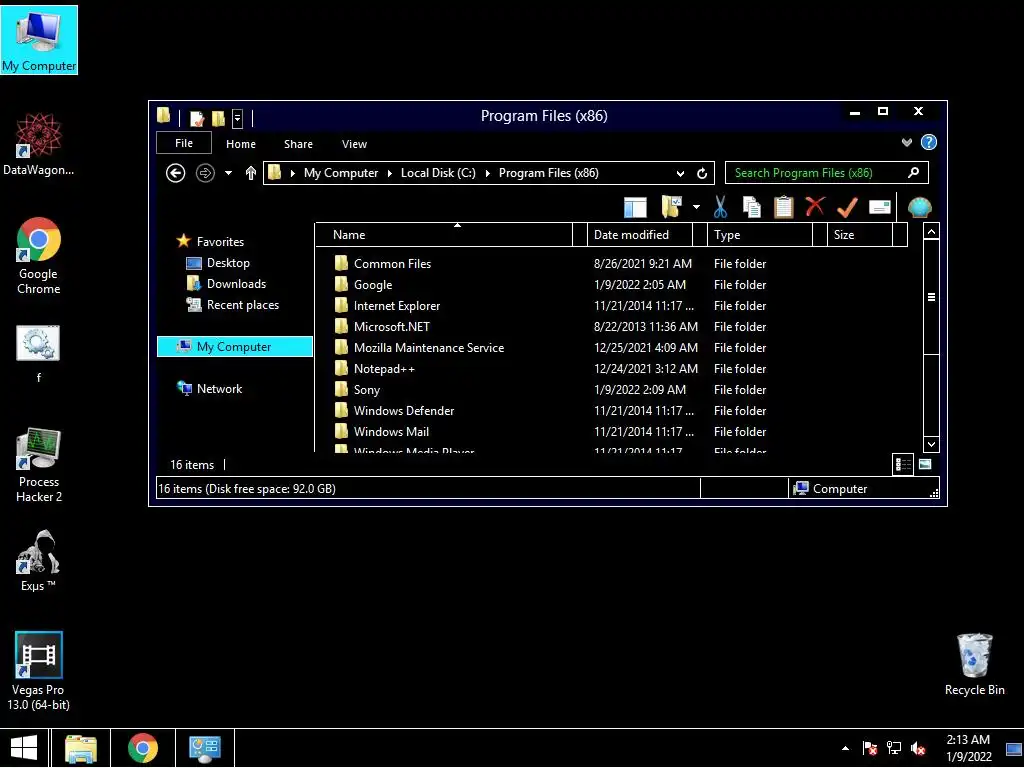Select Vegas Pro 13.0 desktop icon

point(39,671)
